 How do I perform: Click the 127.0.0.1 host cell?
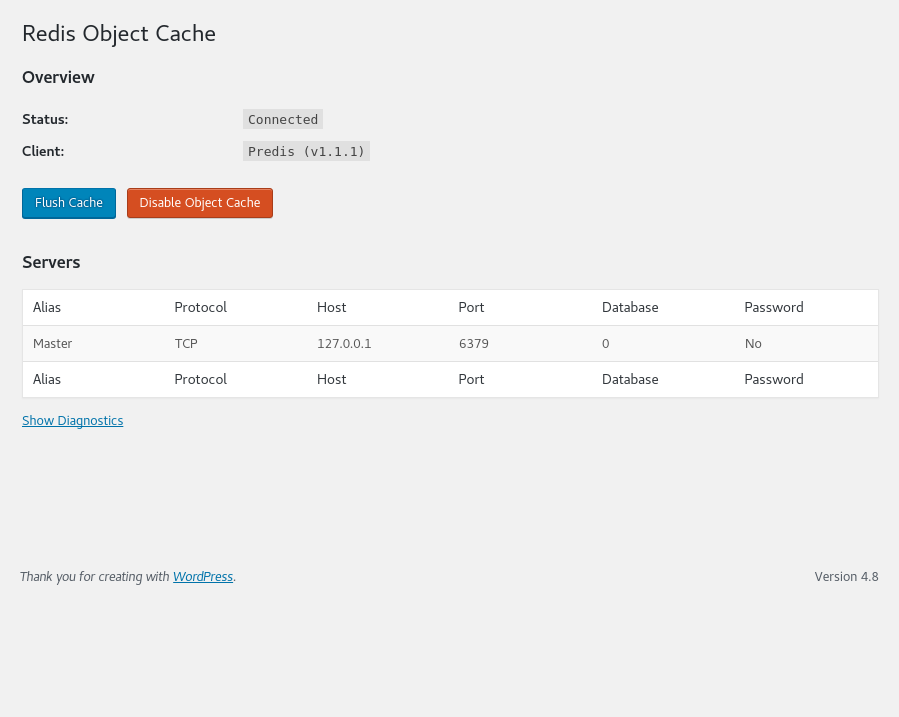(x=344, y=343)
